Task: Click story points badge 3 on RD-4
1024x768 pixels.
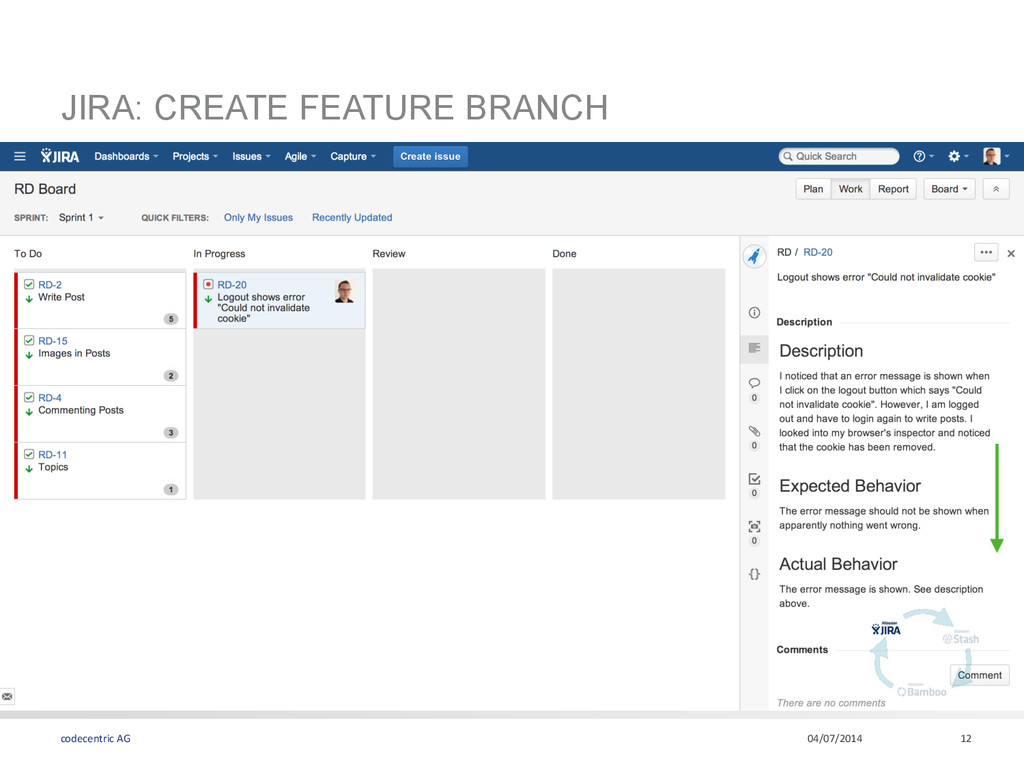Action: coord(171,433)
